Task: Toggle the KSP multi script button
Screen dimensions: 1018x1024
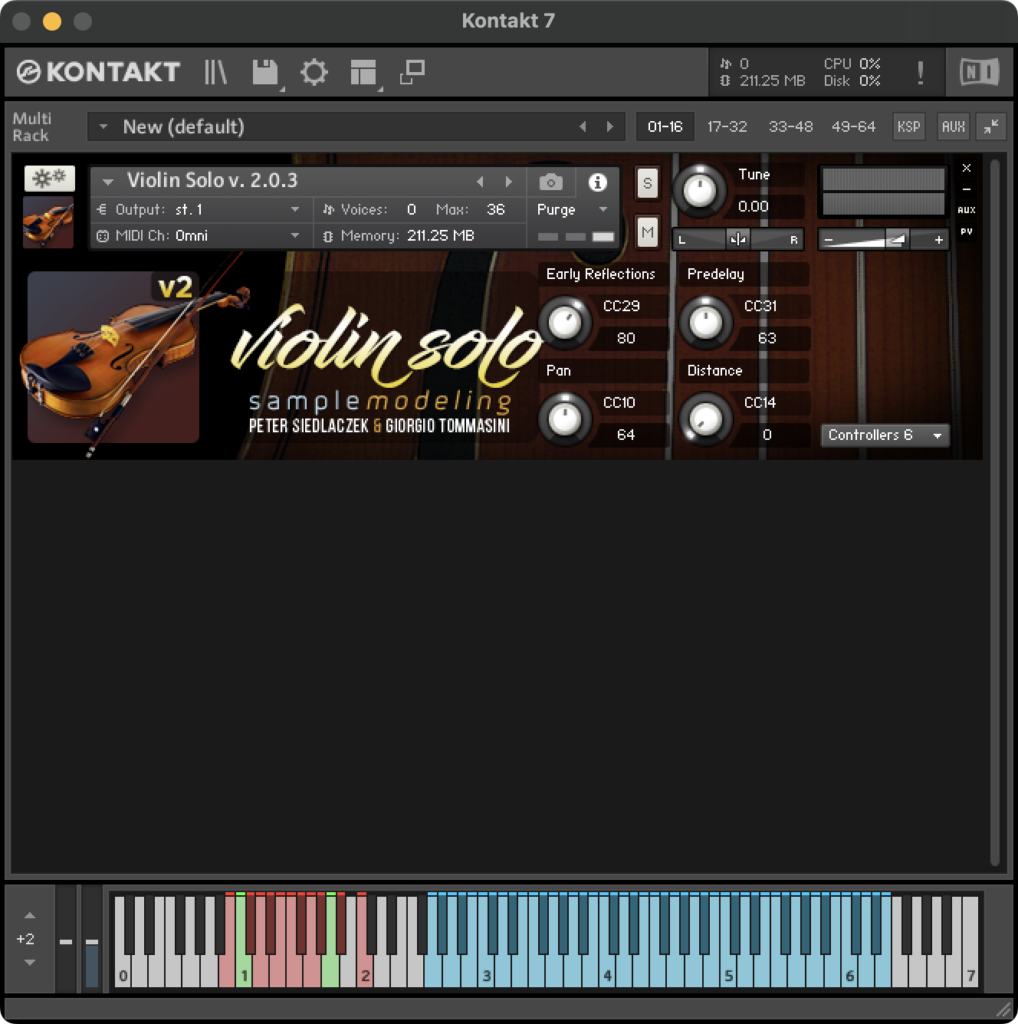Action: click(908, 126)
